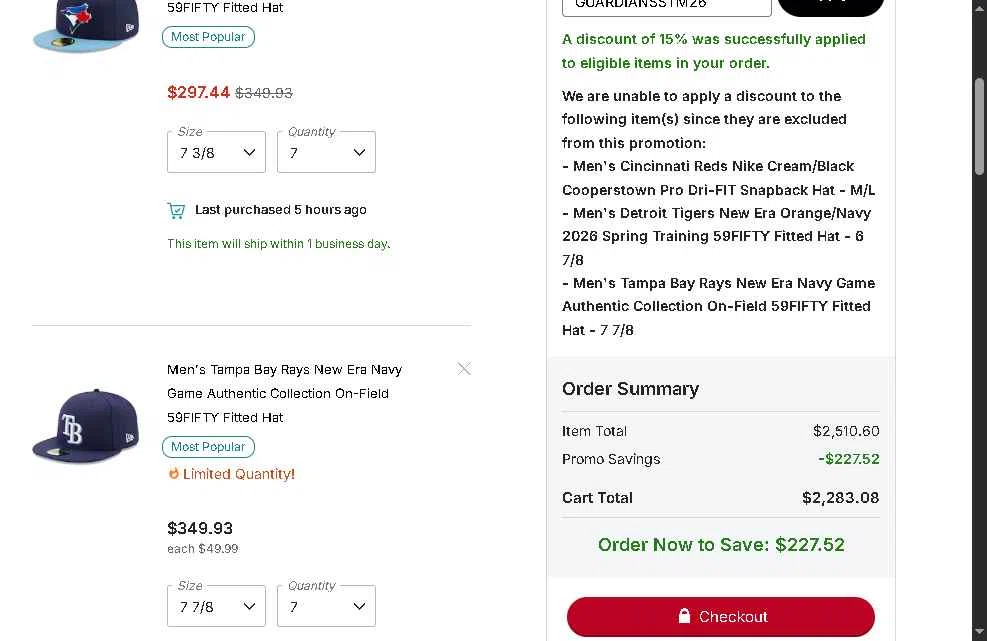Screen dimensions: 987x641
Task: Click the Most Popular badge on the Blue Jays hat
Action: (x=208, y=37)
